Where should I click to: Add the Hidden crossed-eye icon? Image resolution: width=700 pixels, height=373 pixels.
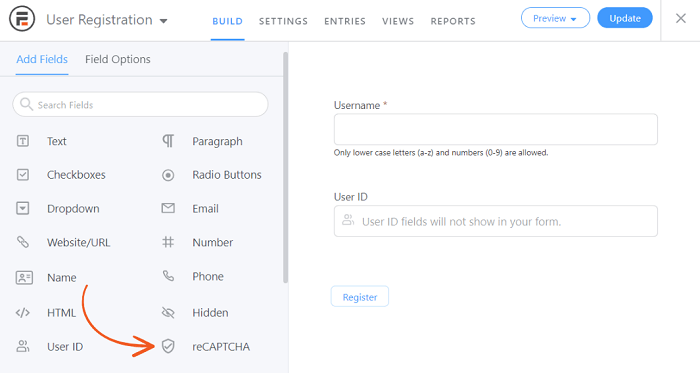[168, 312]
